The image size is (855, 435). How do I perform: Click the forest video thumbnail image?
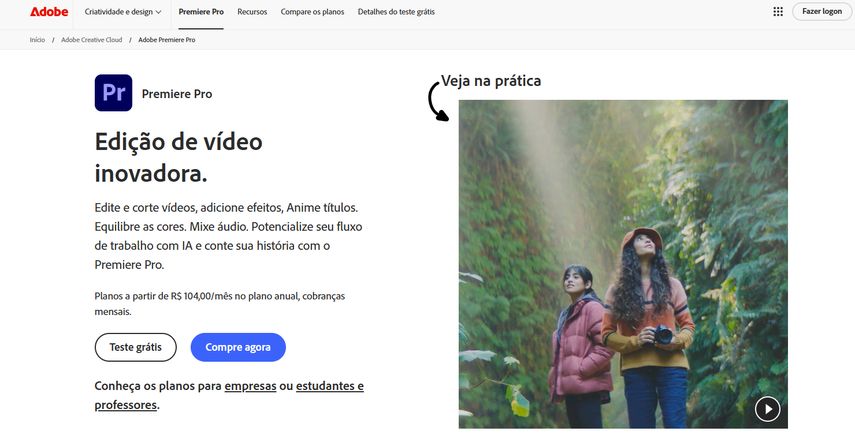pos(623,264)
